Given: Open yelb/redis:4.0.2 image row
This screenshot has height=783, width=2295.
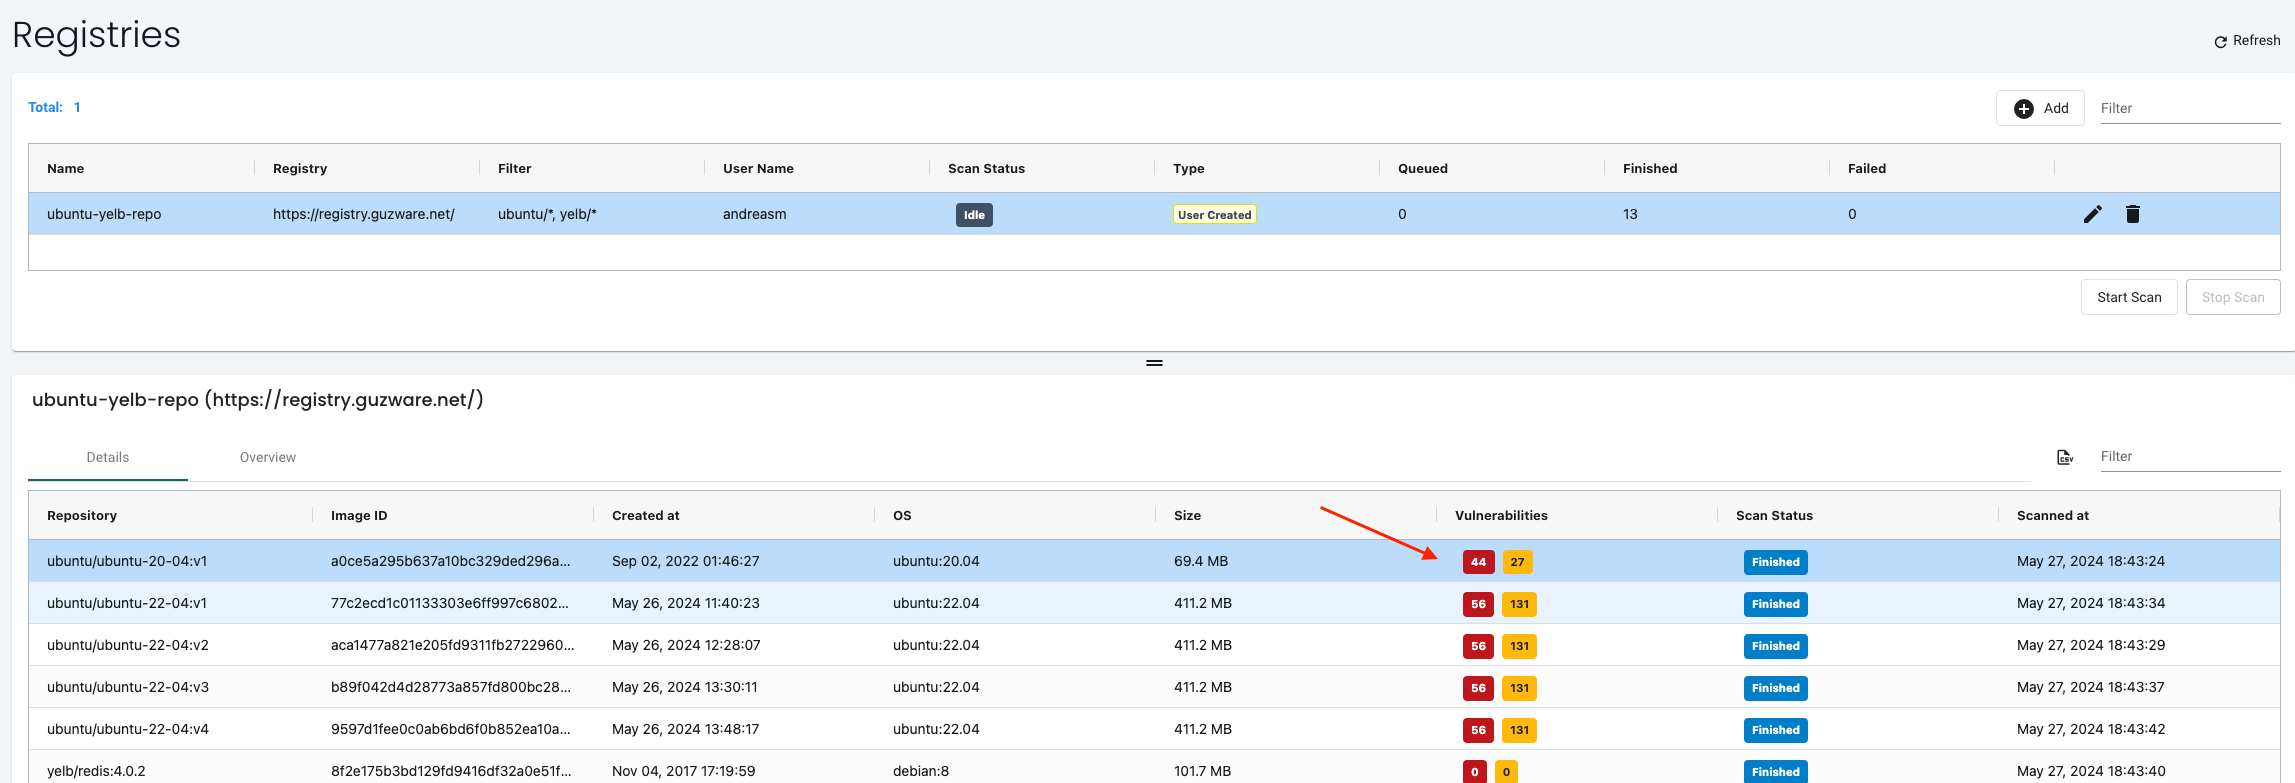Looking at the screenshot, I should 1154,767.
